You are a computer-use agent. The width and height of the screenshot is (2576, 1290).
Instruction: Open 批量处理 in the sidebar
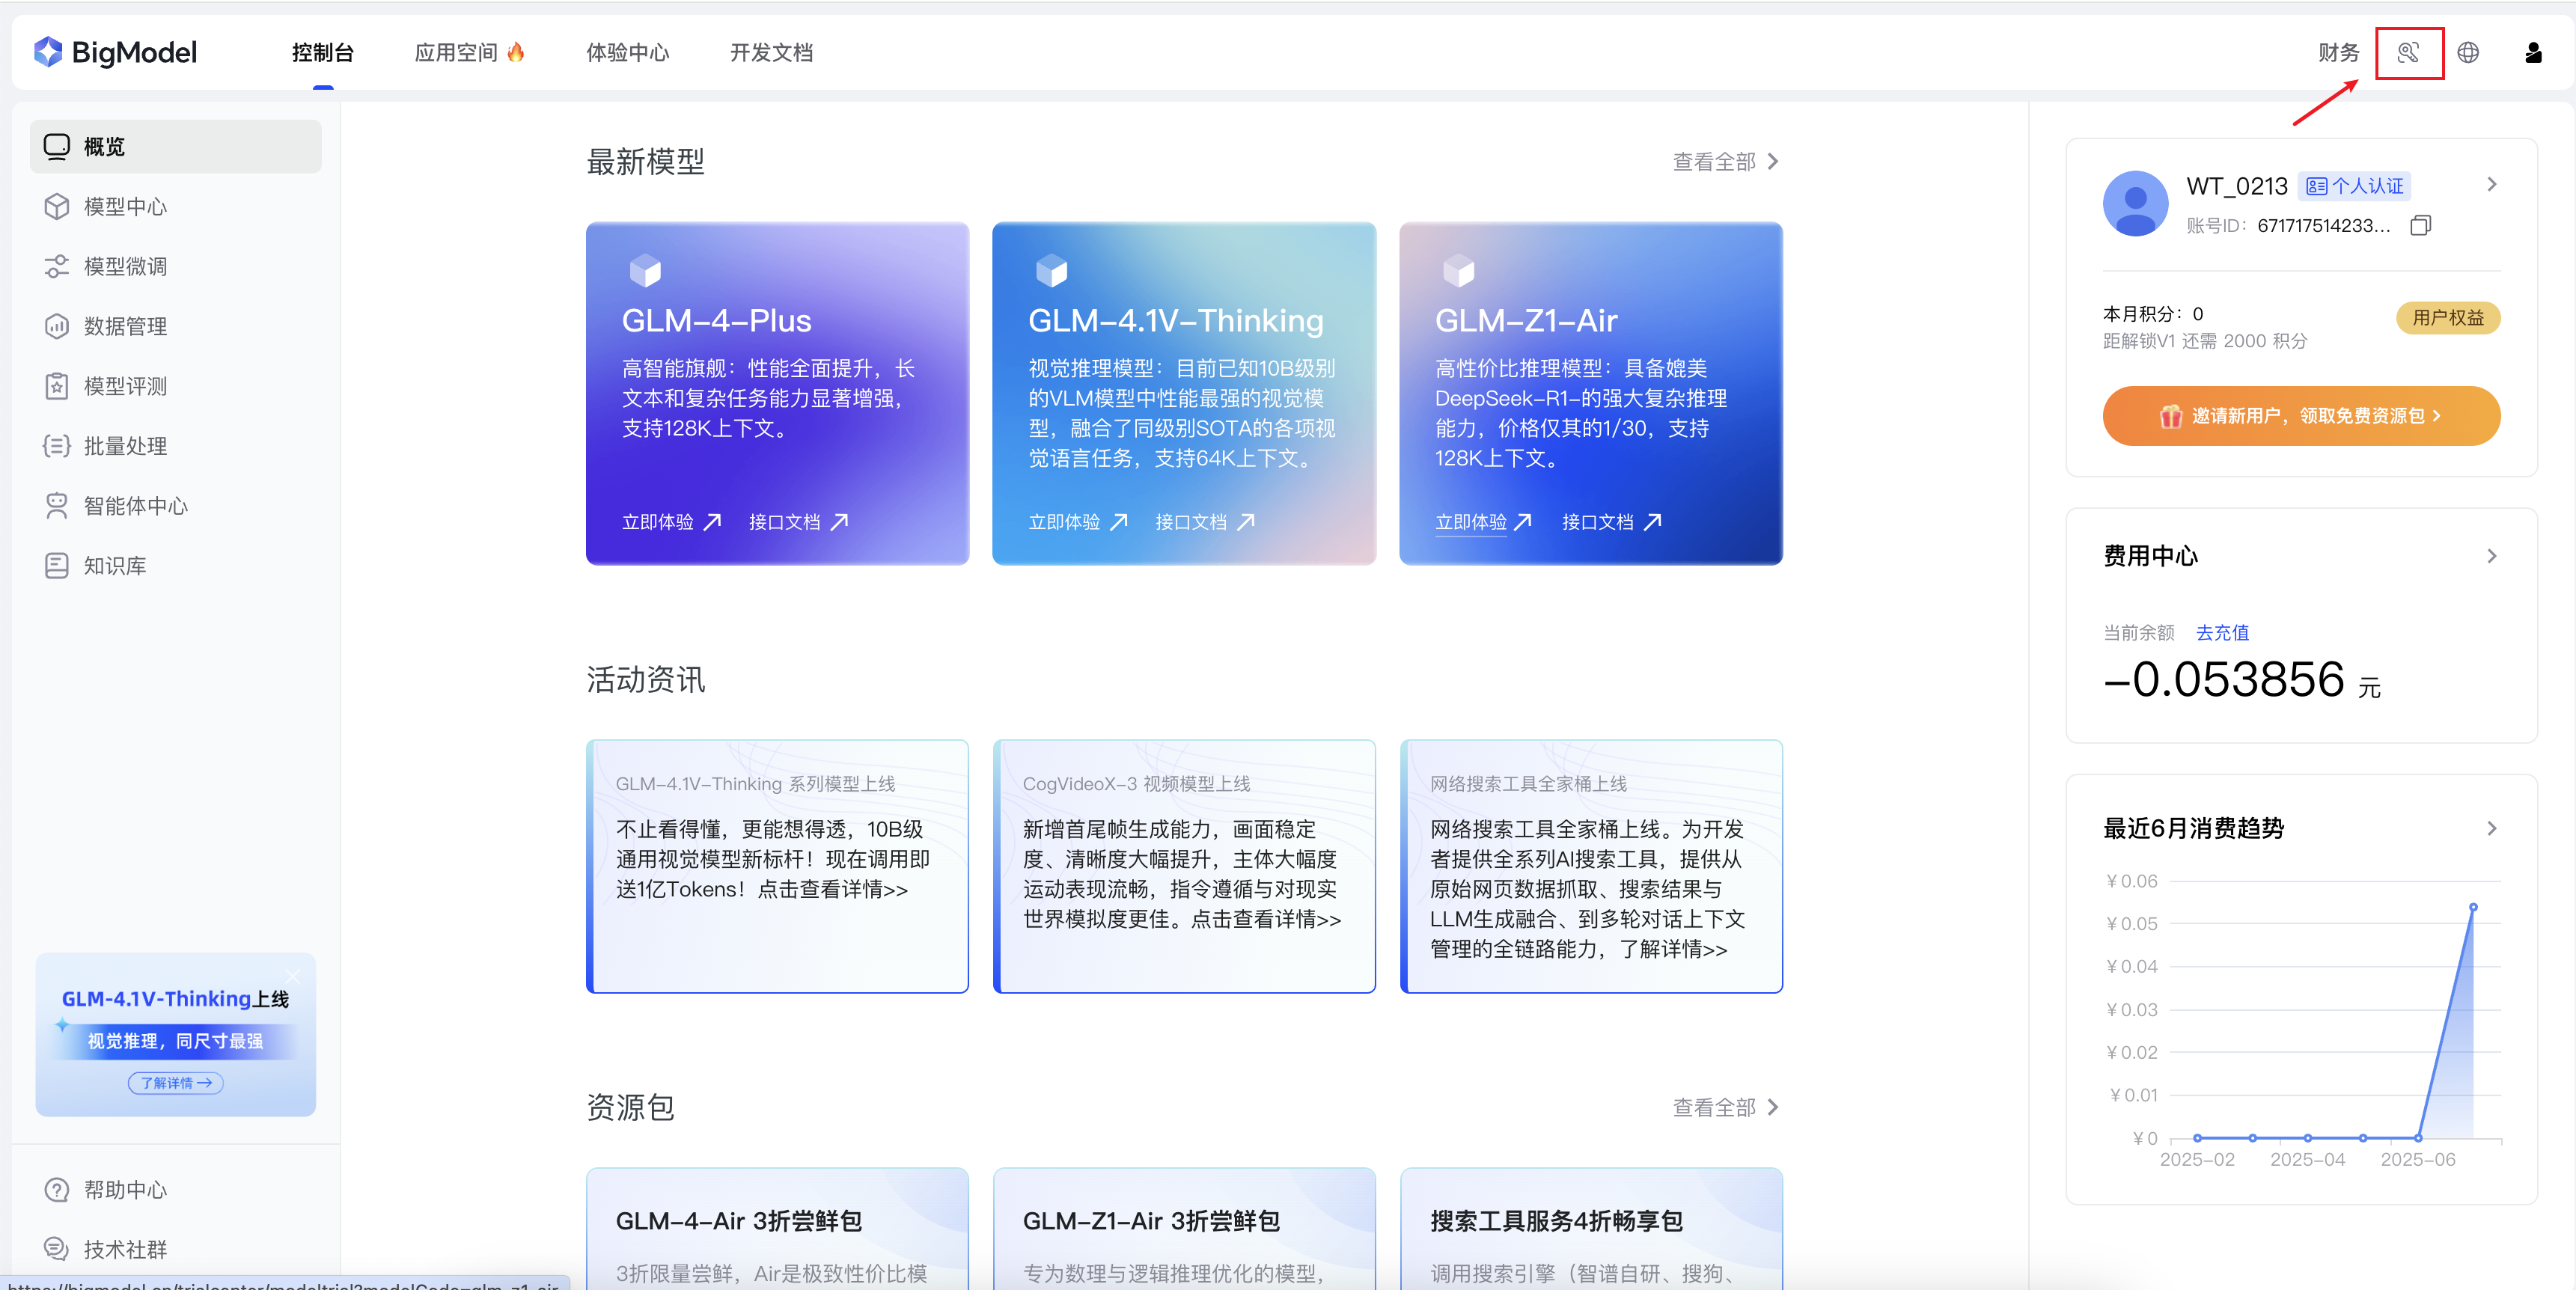tap(176, 446)
